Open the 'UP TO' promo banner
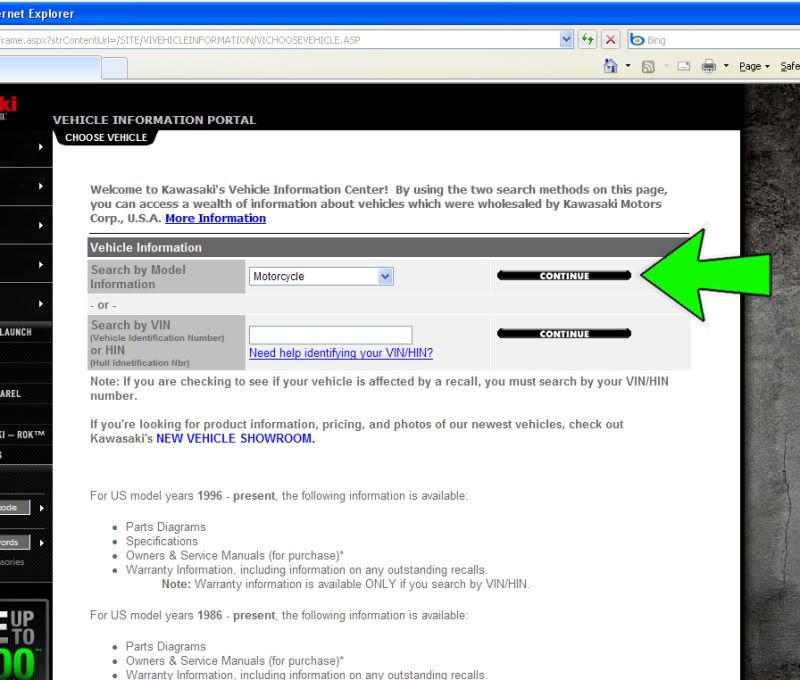The width and height of the screenshot is (800, 680). [24, 640]
